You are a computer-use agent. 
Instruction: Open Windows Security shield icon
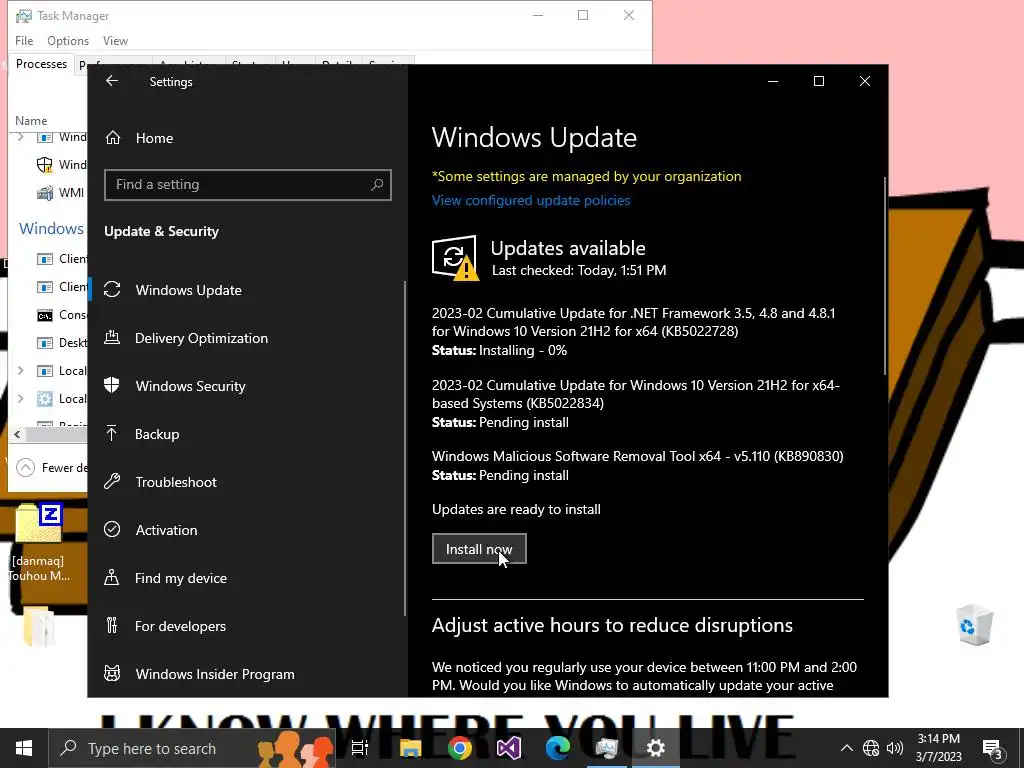(x=112, y=385)
